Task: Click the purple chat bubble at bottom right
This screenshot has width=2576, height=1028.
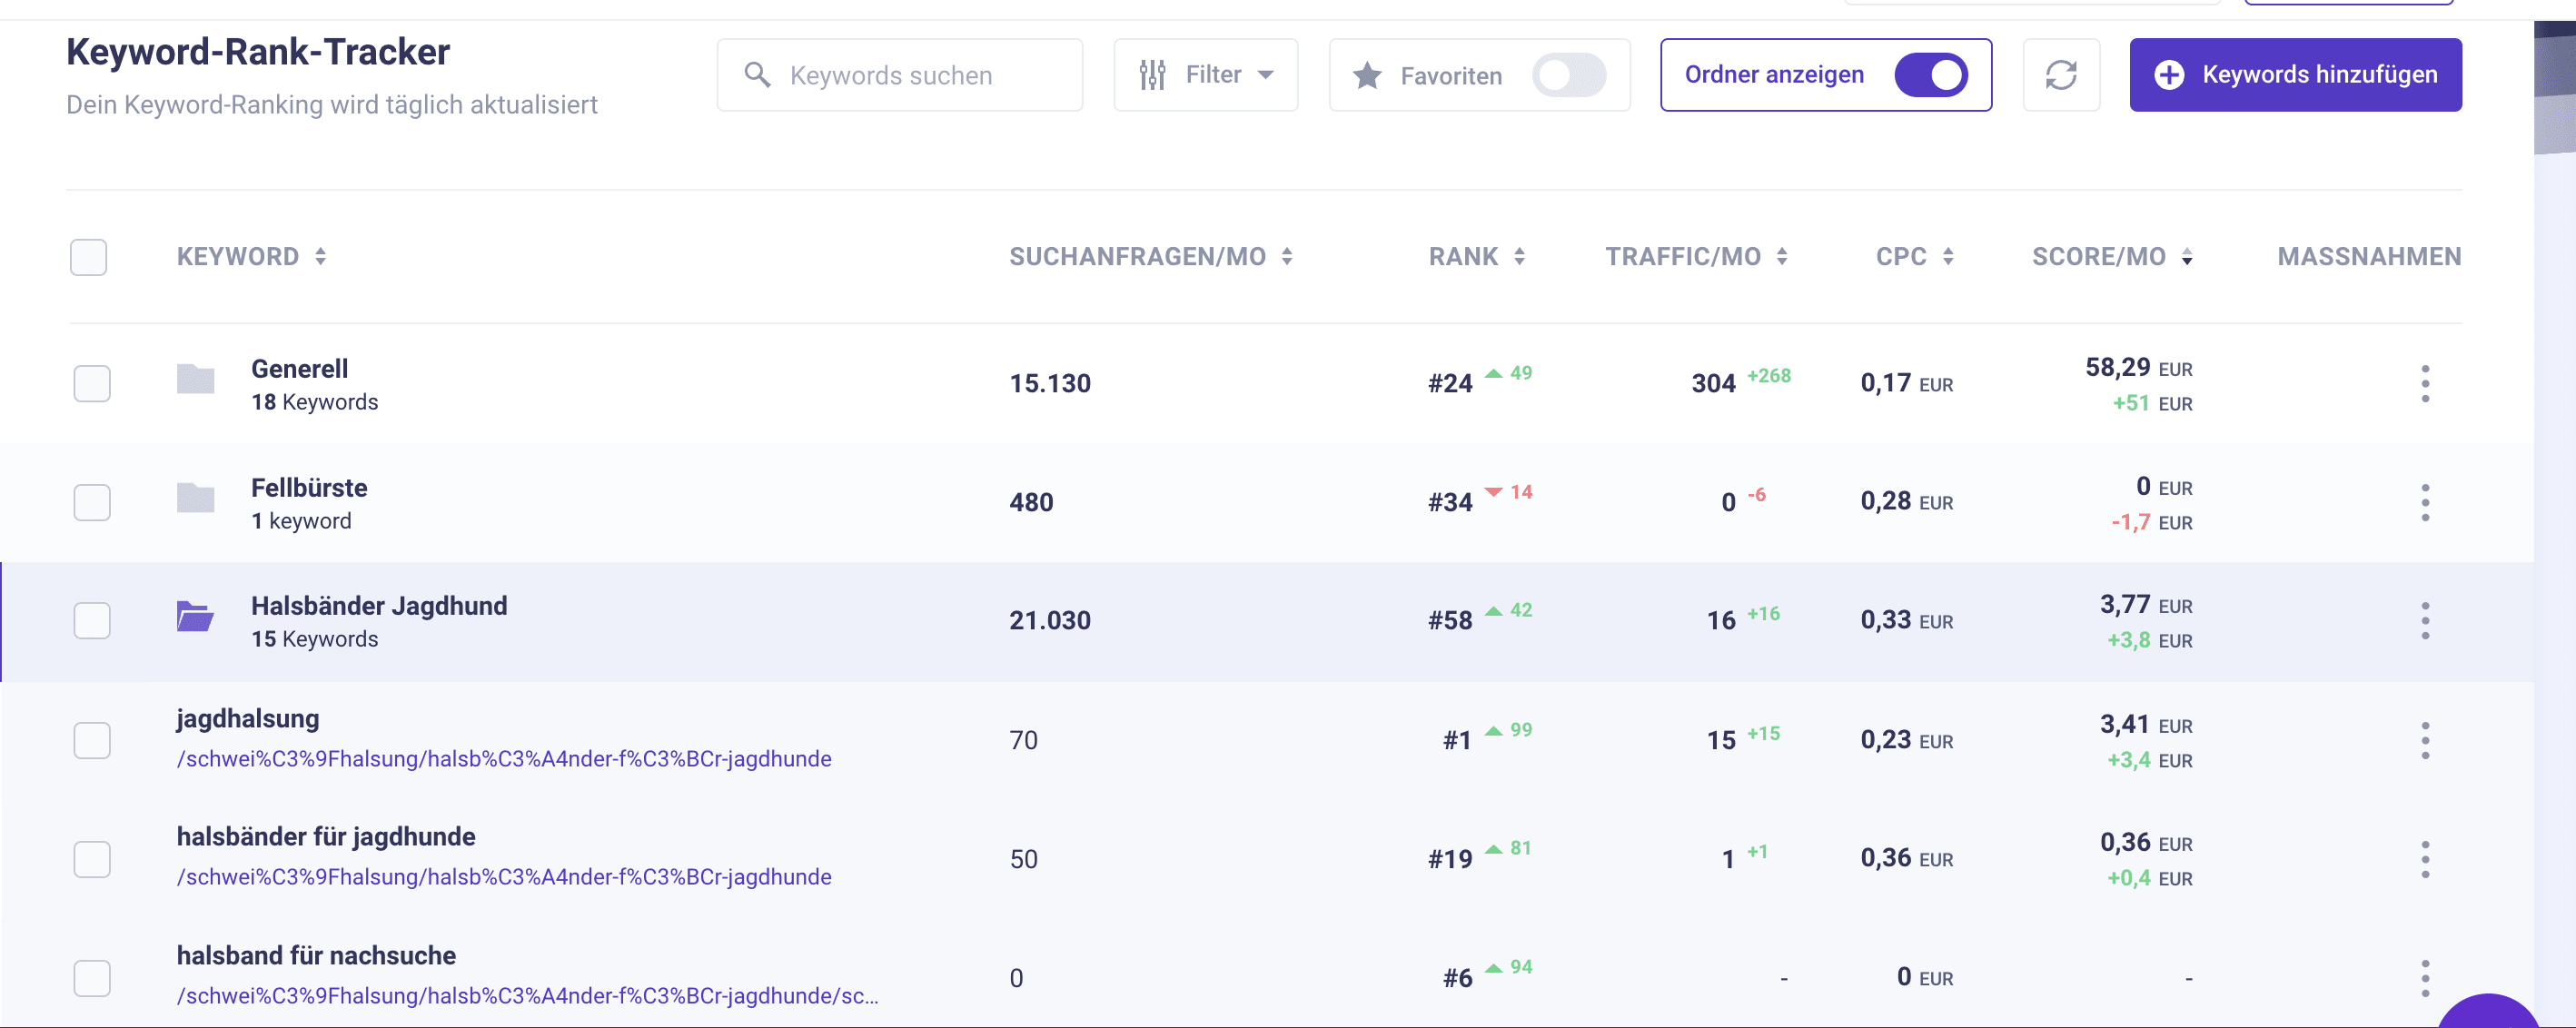Action: click(x=2489, y=1011)
